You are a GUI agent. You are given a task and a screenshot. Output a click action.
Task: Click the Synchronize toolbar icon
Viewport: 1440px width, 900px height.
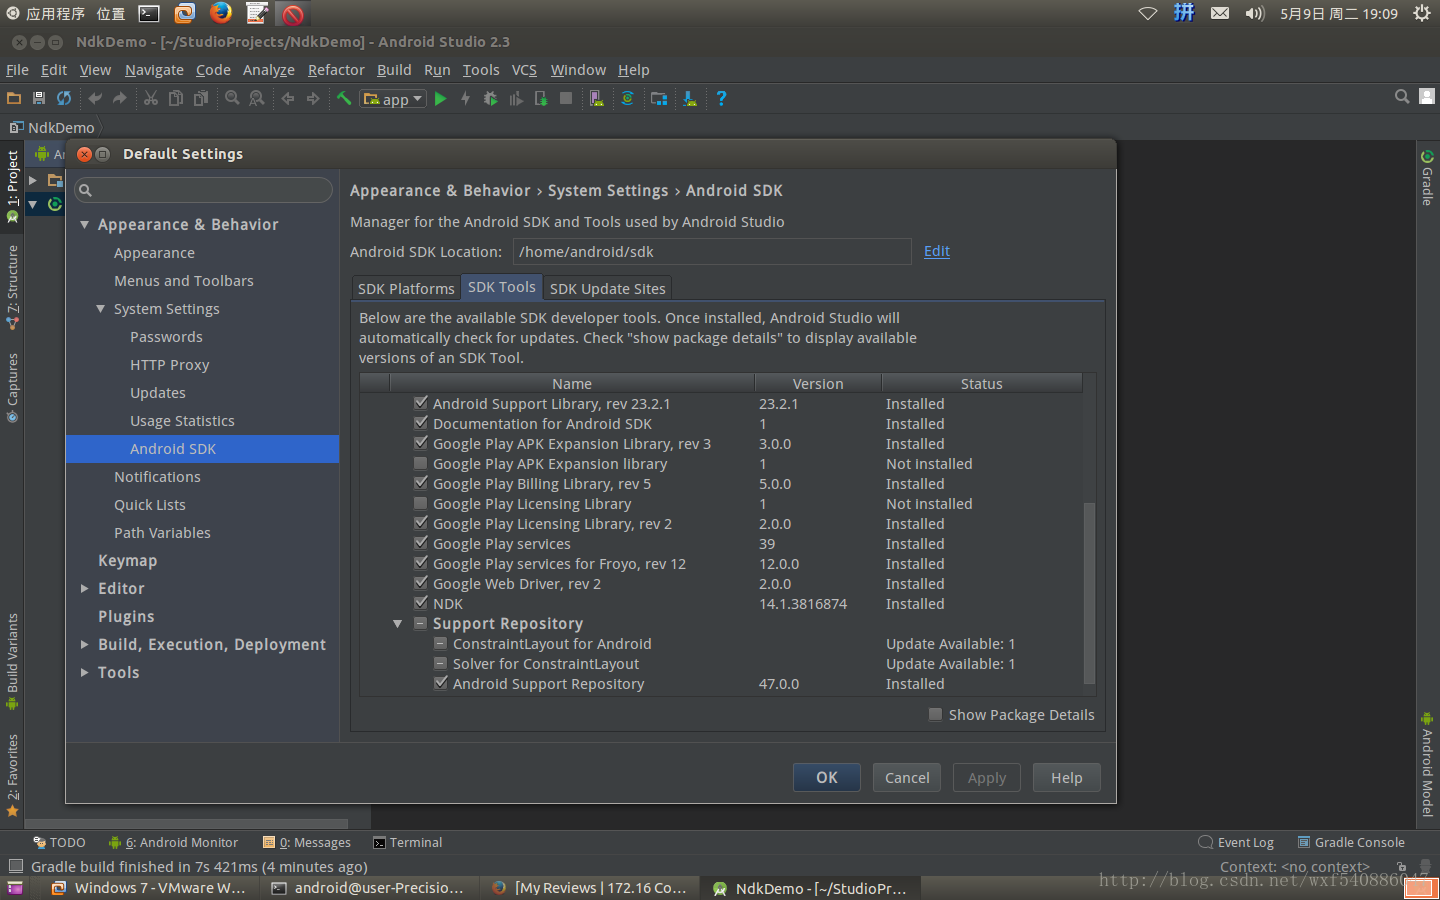pos(64,98)
